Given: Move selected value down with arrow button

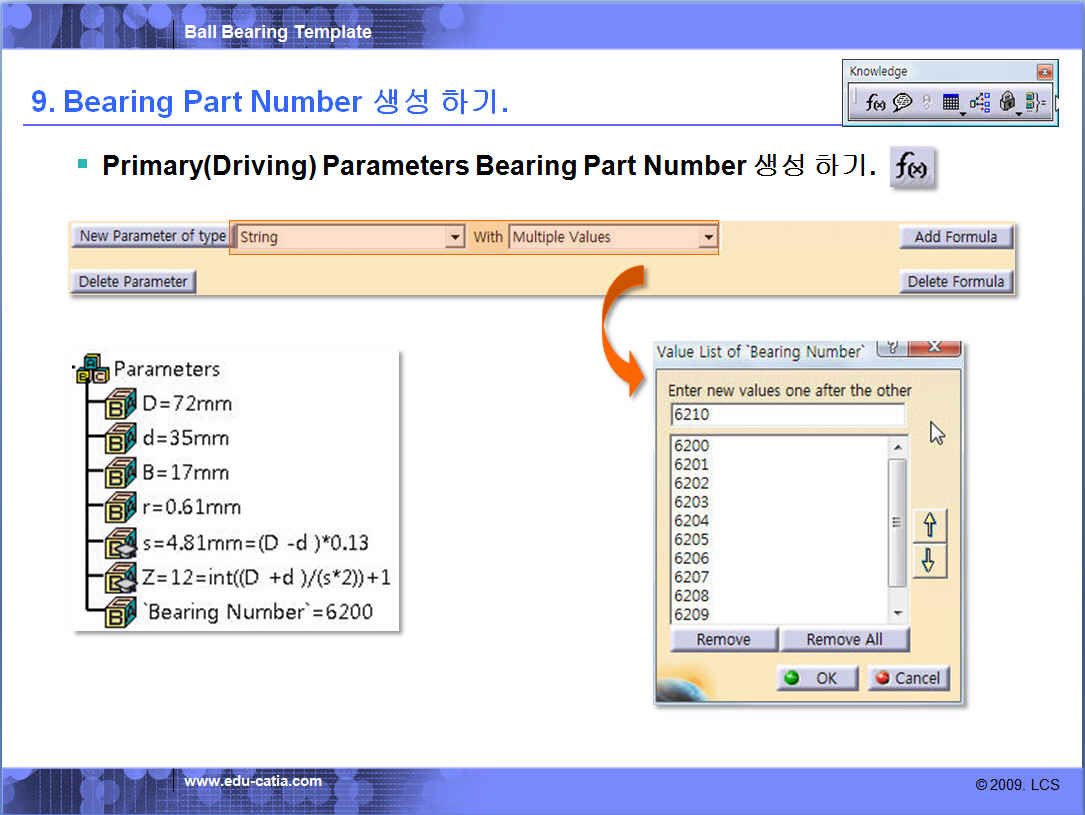Looking at the screenshot, I should pyautogui.click(x=929, y=561).
